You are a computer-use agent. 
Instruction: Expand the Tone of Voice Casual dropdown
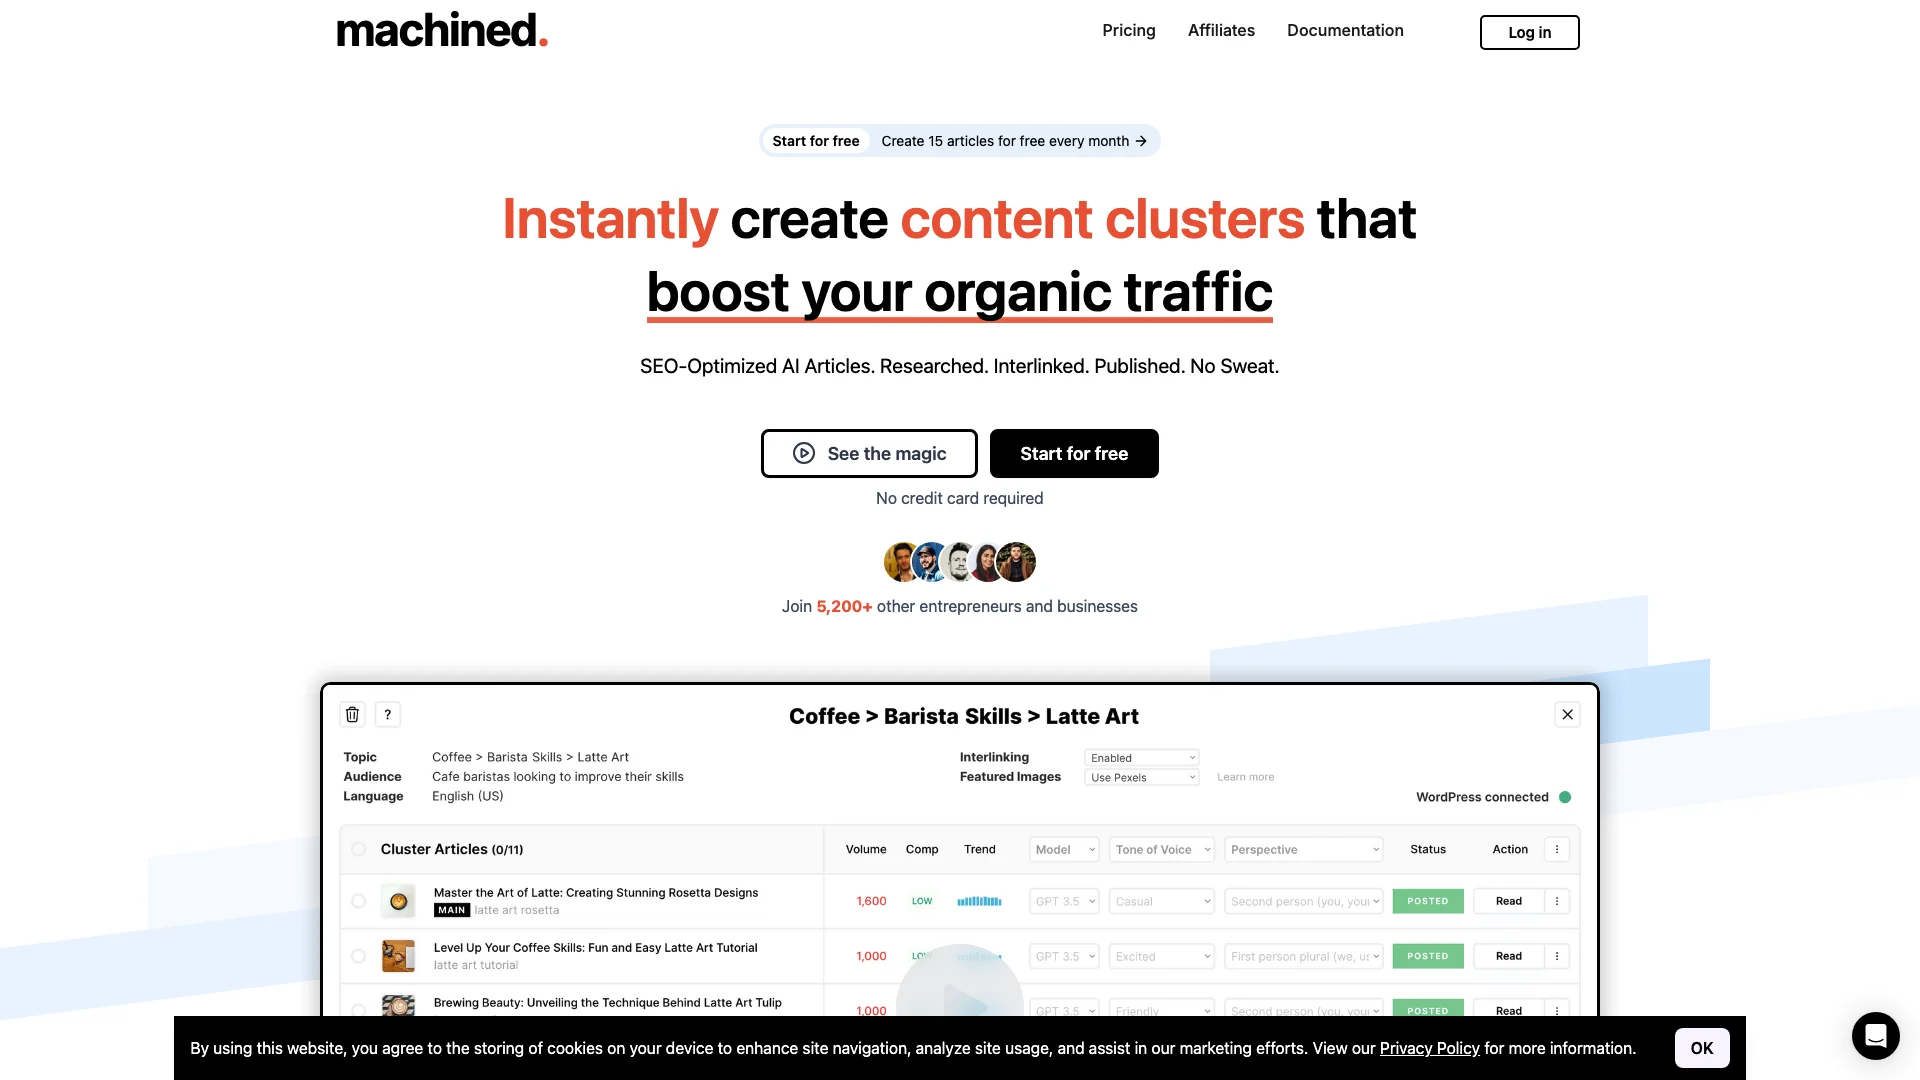pyautogui.click(x=1159, y=901)
